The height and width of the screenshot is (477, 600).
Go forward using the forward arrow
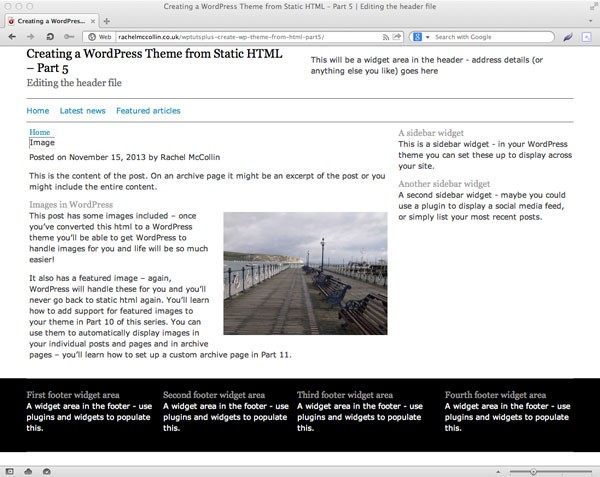(x=31, y=37)
